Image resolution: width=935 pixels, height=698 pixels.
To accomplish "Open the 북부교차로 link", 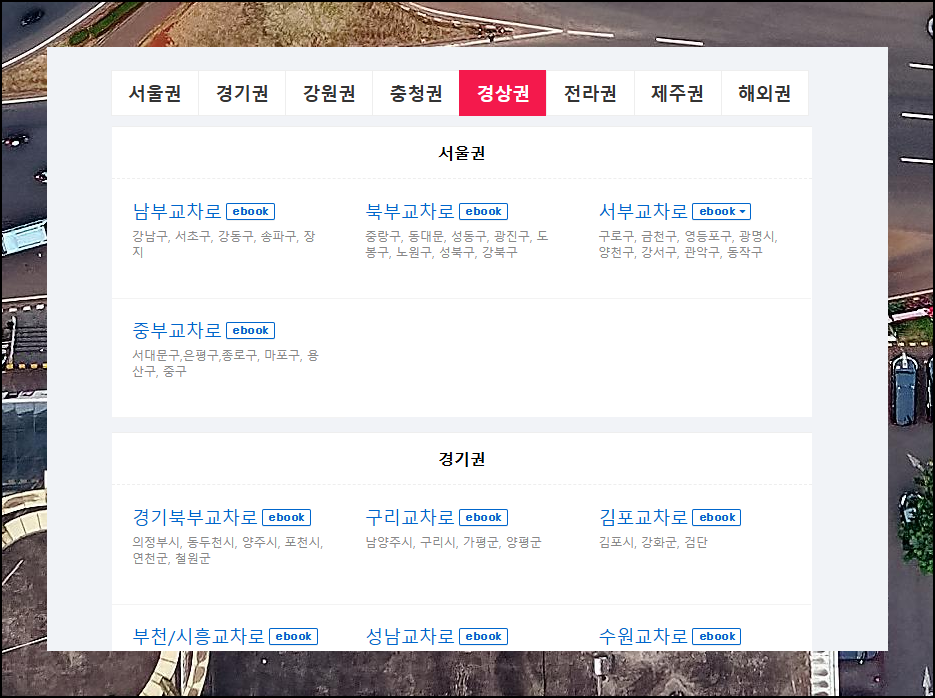I will [410, 211].
